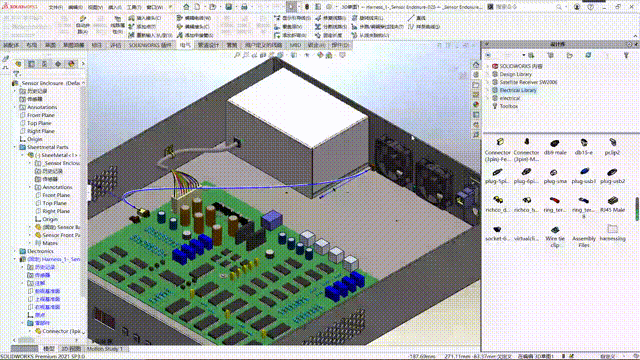Viewport: 640px width, 360px height.
Task: Click the feature tree horizontal scrollbar
Action: 27,340
